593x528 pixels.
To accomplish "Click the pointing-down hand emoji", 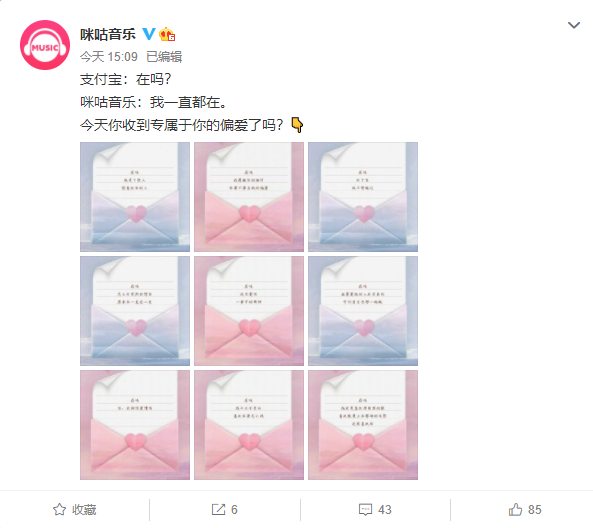I will point(297,125).
